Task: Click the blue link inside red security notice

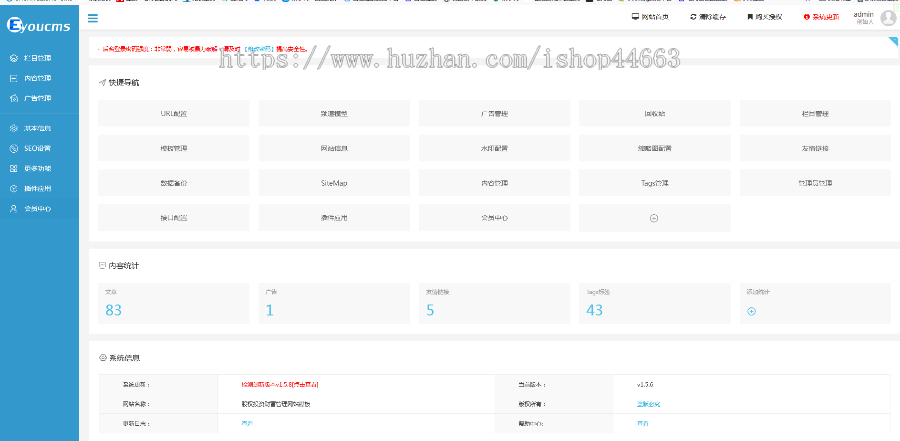Action: 259,49
